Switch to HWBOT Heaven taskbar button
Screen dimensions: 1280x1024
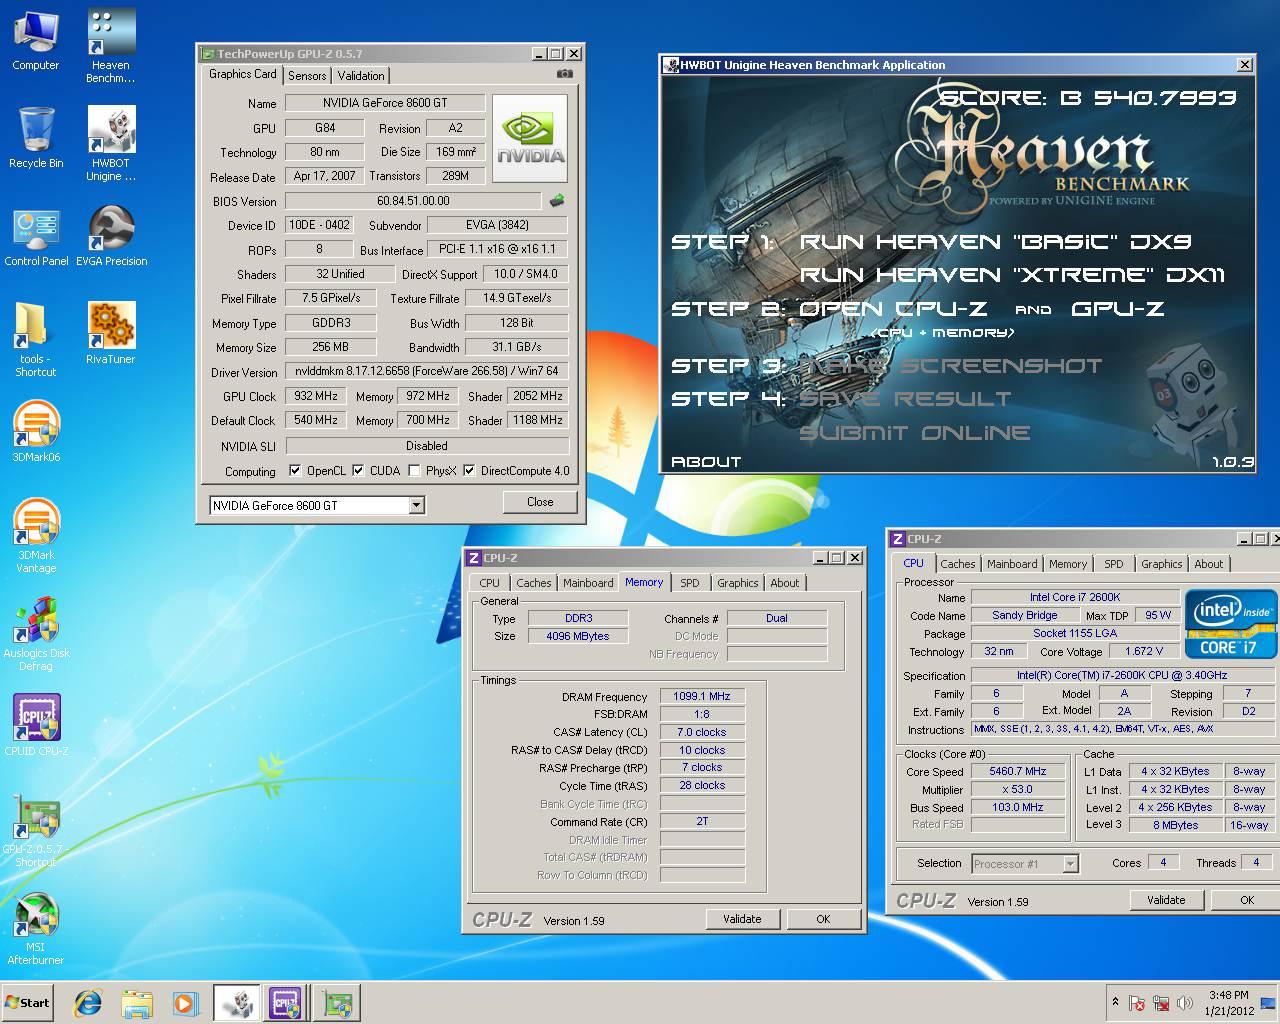[x=236, y=1003]
